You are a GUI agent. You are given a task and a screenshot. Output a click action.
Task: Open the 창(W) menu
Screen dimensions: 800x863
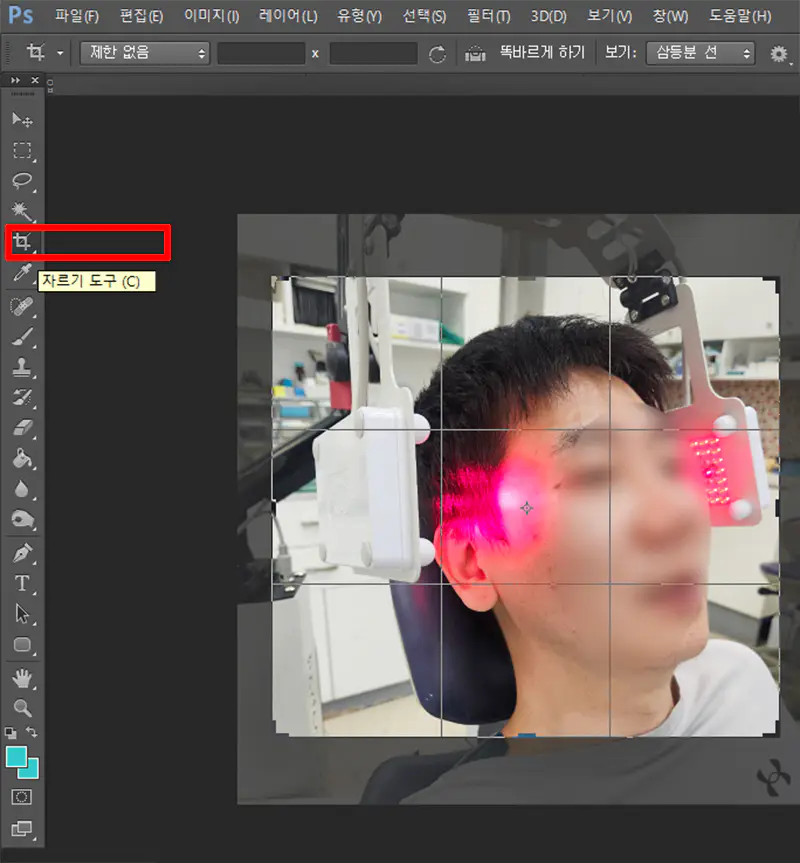[670, 16]
